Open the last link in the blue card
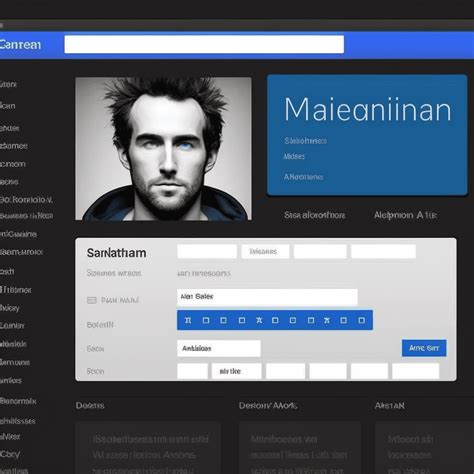This screenshot has height=474, width=474. point(303,177)
